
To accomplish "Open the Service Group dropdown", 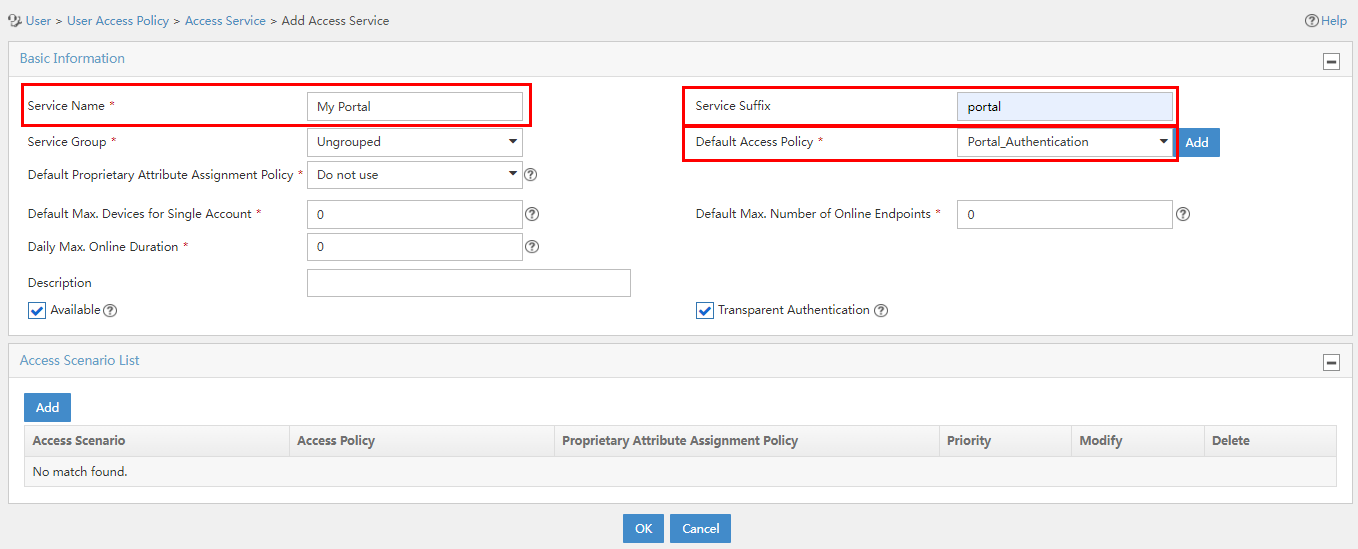I will coord(415,142).
